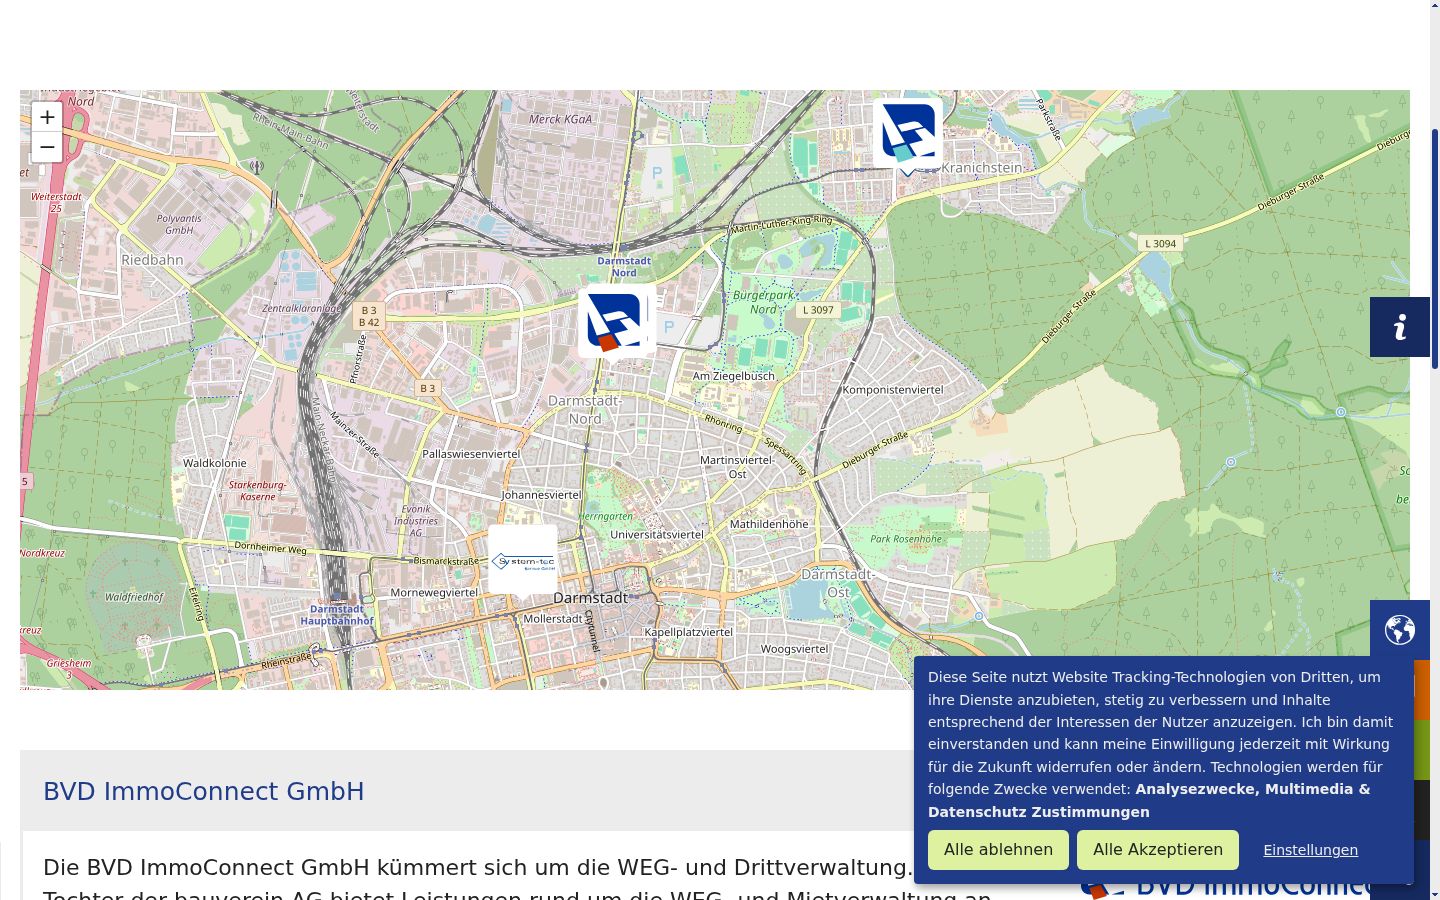Click the L 3094 road sign
This screenshot has height=900, width=1440.
coord(1161,243)
